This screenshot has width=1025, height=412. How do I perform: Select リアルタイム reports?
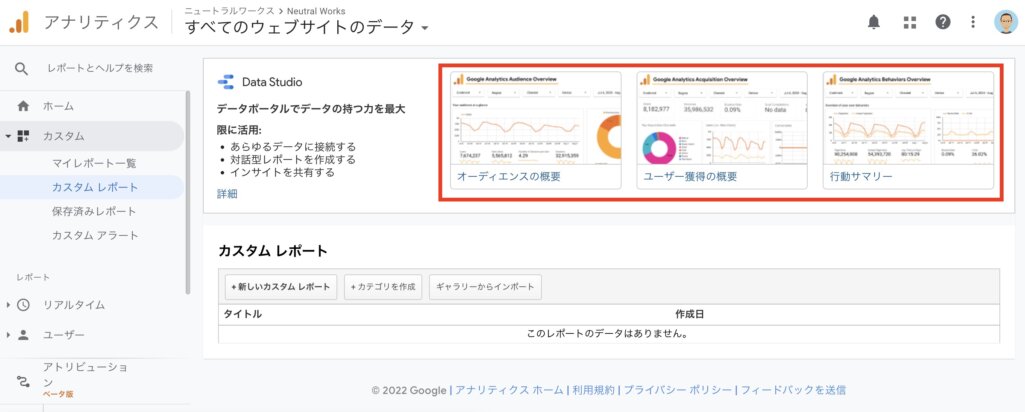(74, 305)
